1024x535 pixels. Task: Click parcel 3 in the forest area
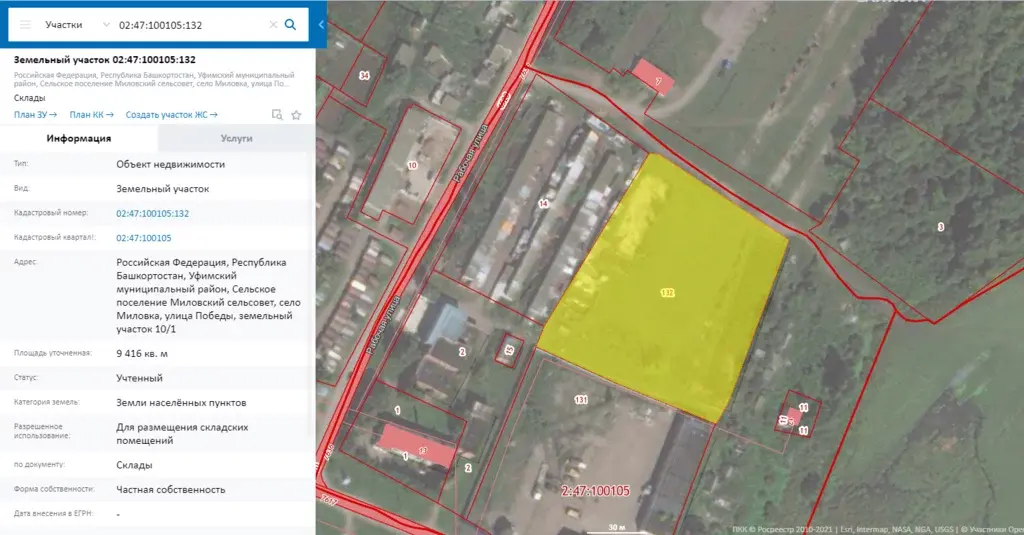[940, 228]
